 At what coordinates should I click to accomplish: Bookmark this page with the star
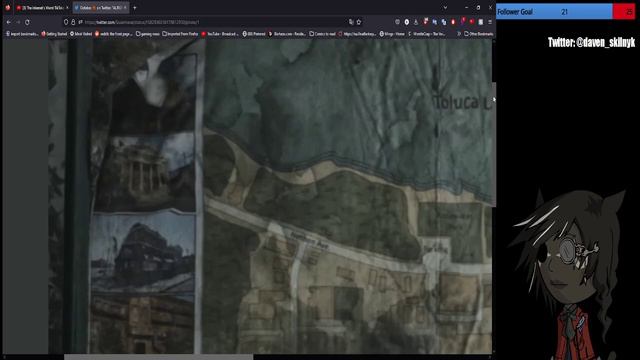click(359, 22)
